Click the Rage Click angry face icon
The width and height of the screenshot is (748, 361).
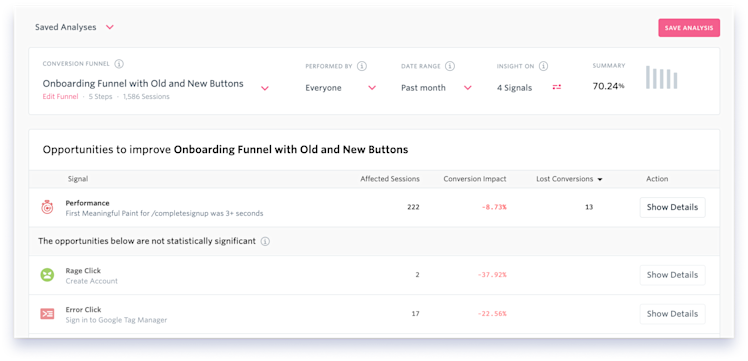click(47, 275)
